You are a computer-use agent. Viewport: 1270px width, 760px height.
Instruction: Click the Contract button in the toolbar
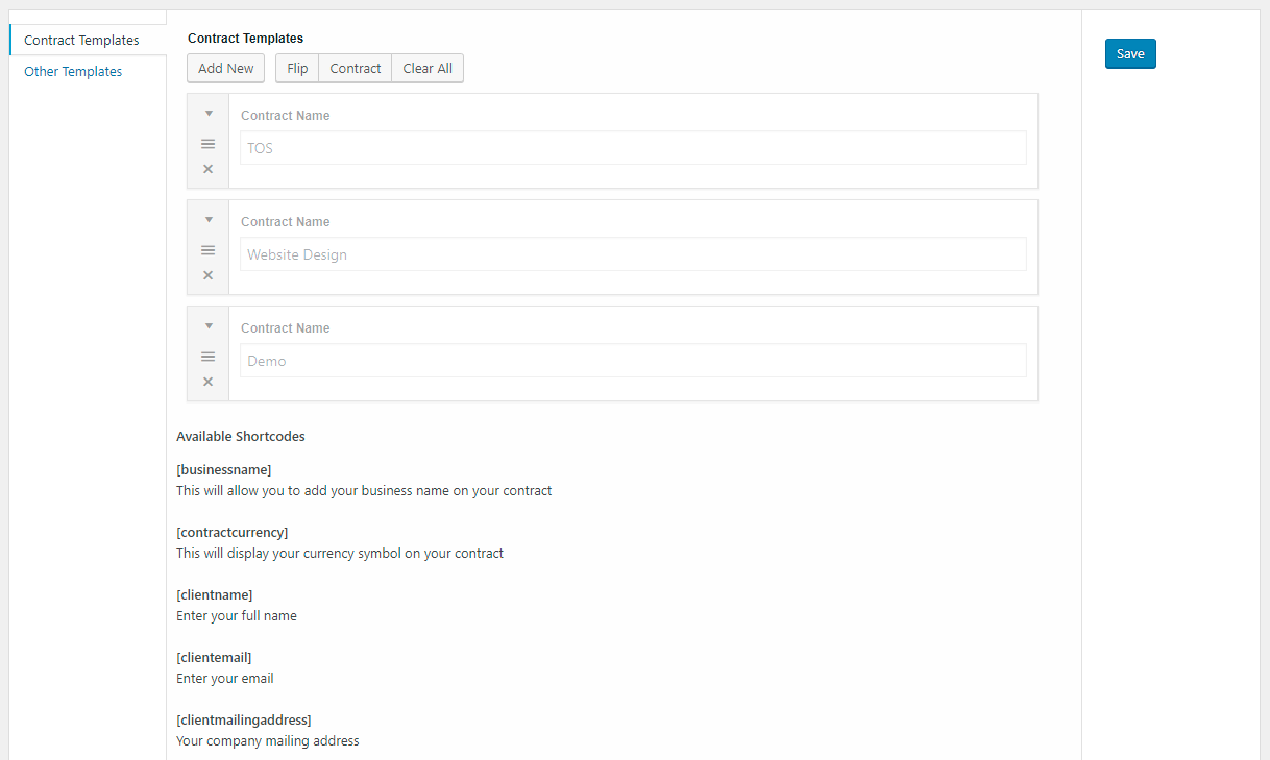(355, 67)
